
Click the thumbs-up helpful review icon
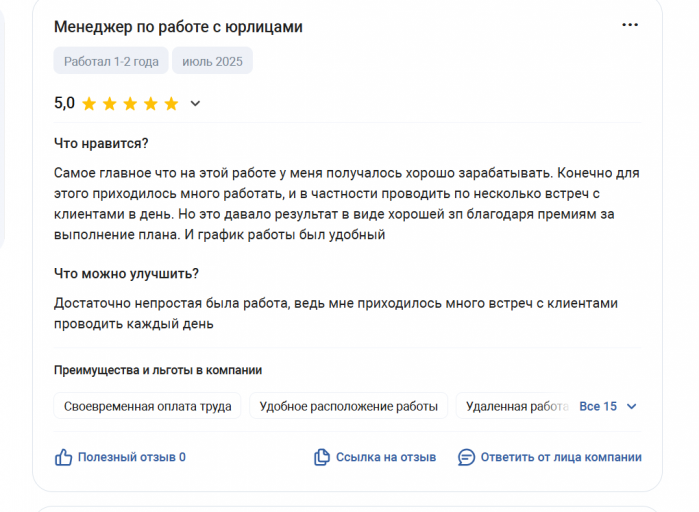pos(63,457)
